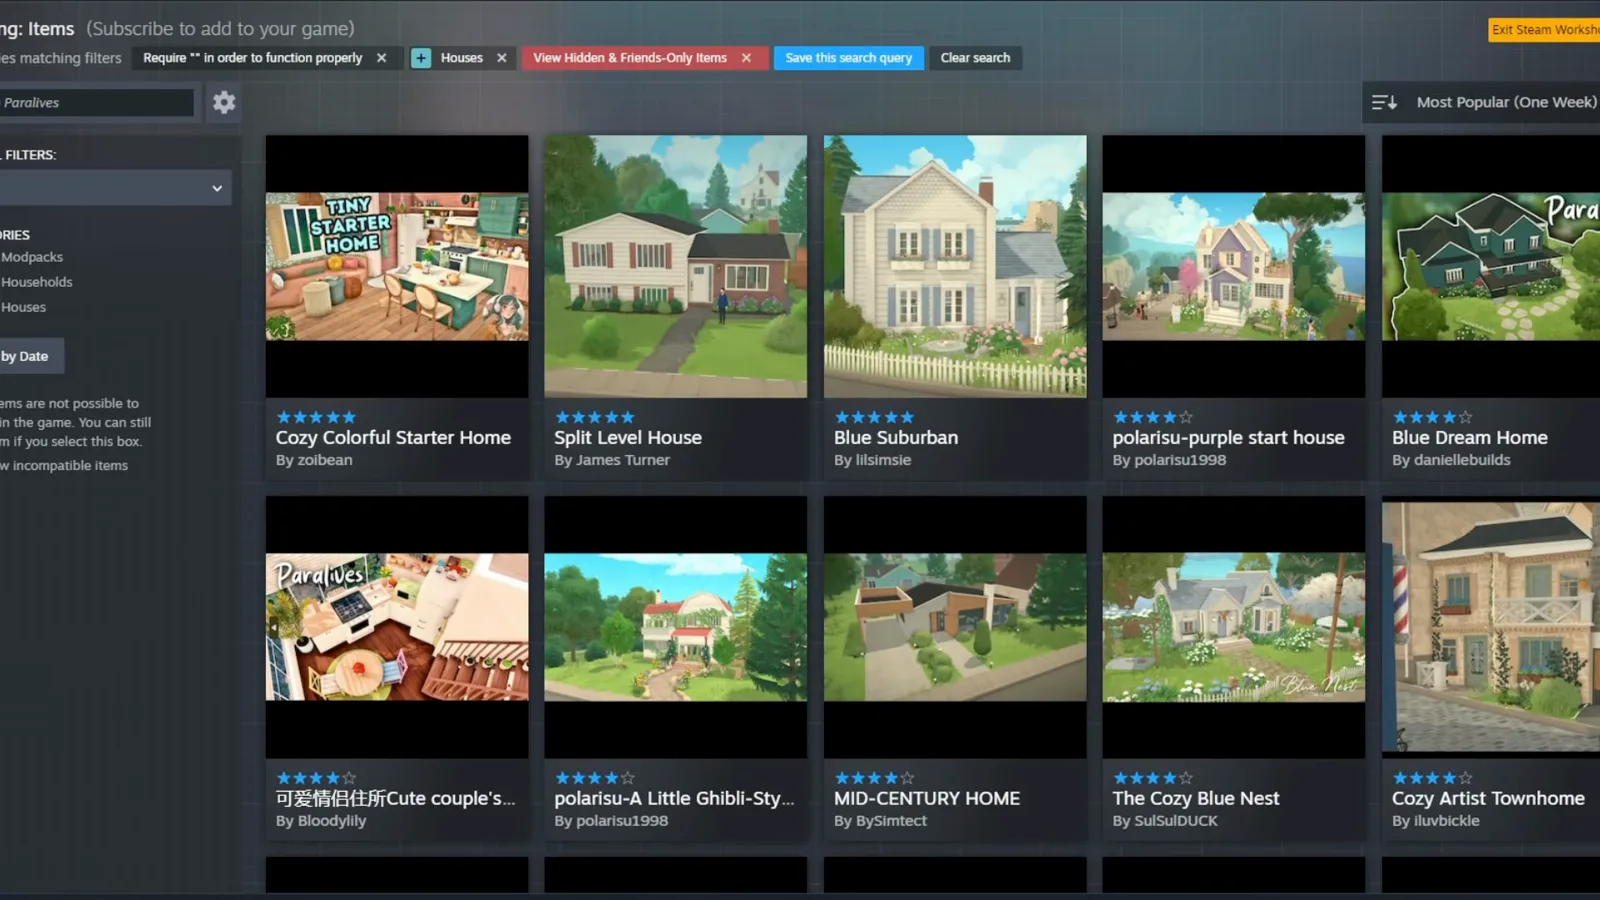Click the Cozy Artist Townhome title
Viewport: 1600px width, 900px height.
pyautogui.click(x=1488, y=798)
